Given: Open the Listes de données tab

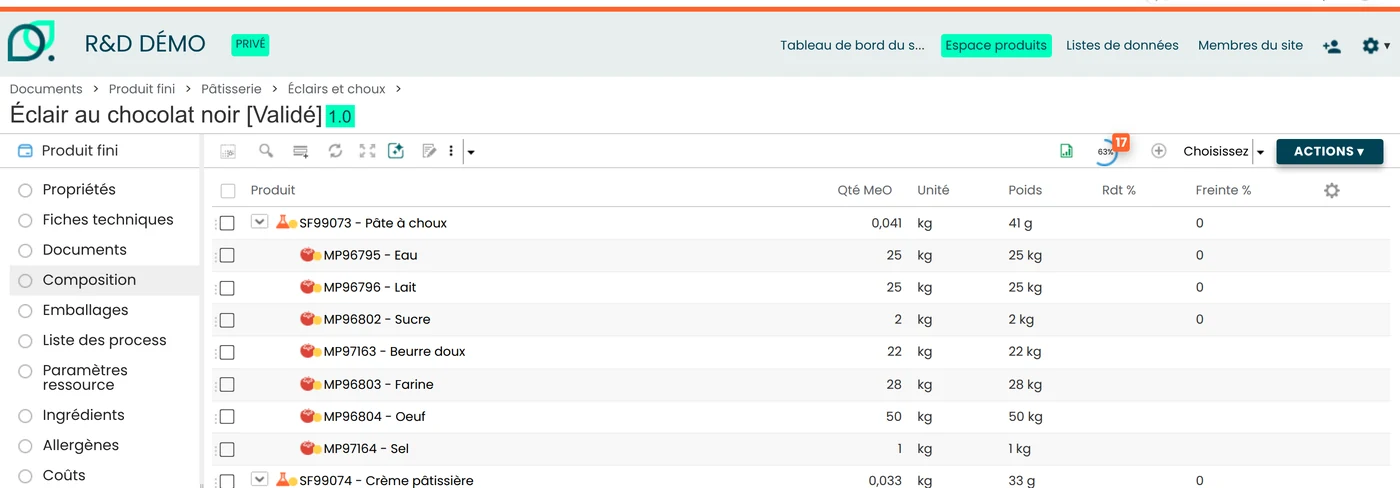Looking at the screenshot, I should point(1122,45).
